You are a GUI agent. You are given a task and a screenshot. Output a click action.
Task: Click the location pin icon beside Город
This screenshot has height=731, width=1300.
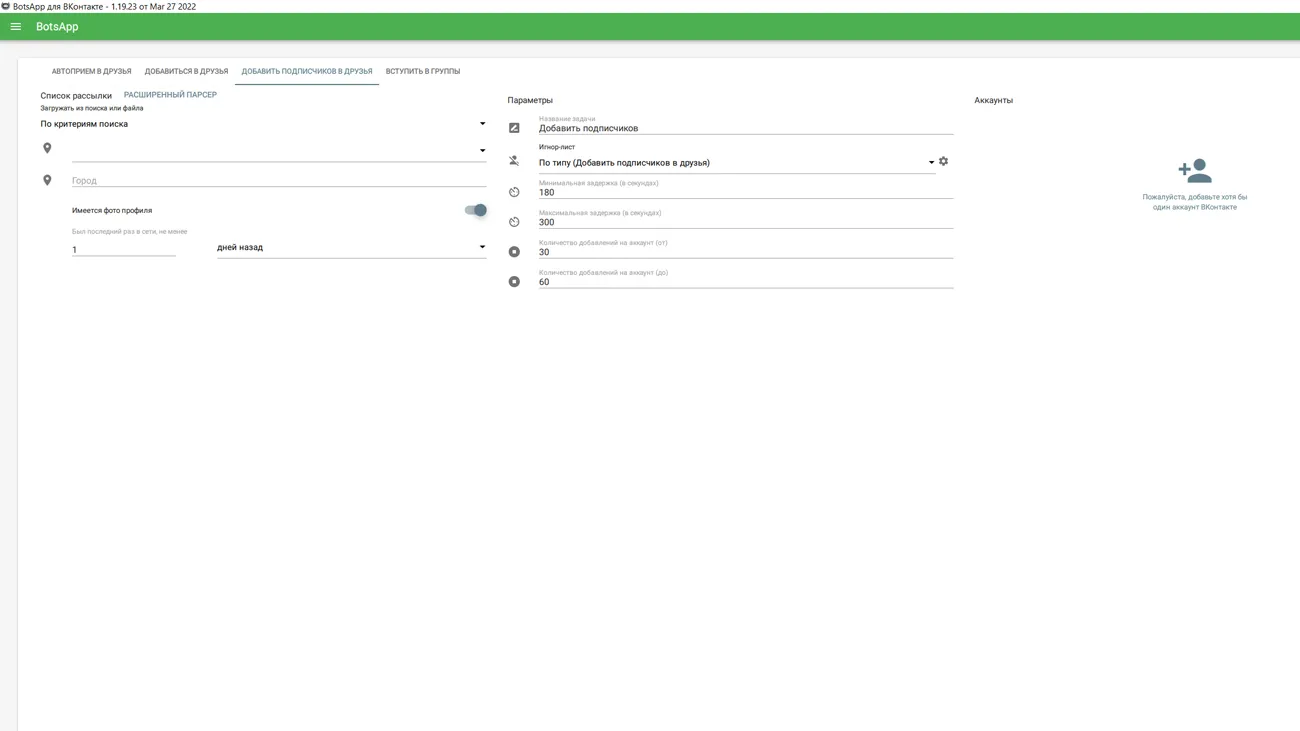point(47,181)
